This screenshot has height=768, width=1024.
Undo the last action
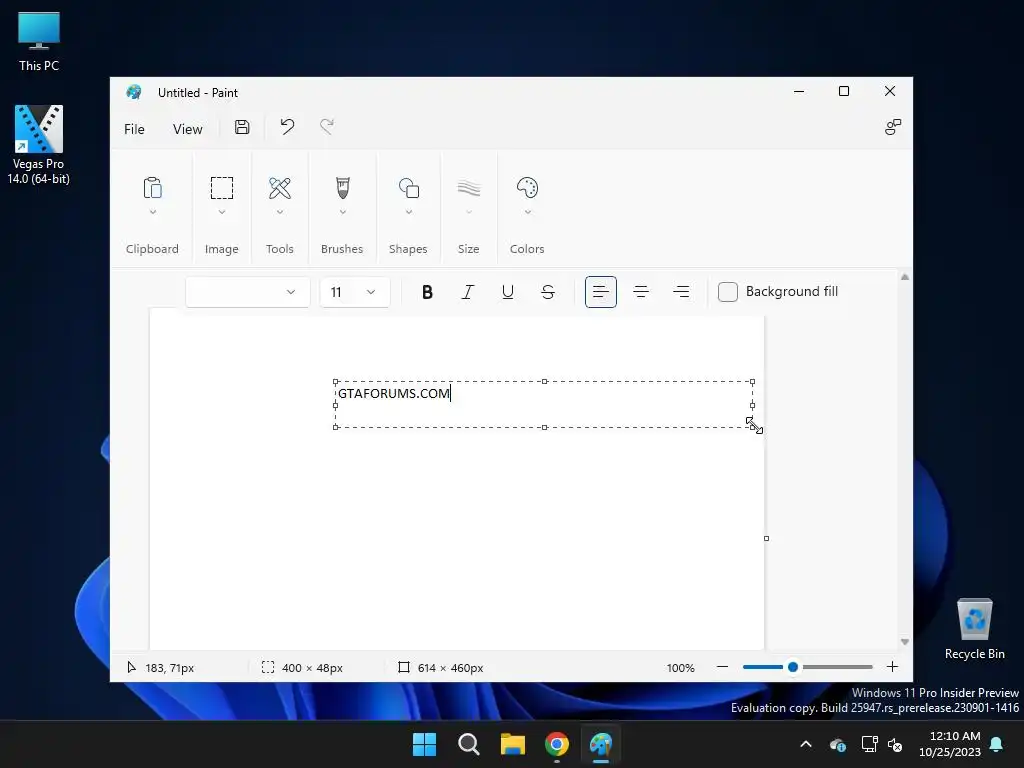click(x=287, y=127)
